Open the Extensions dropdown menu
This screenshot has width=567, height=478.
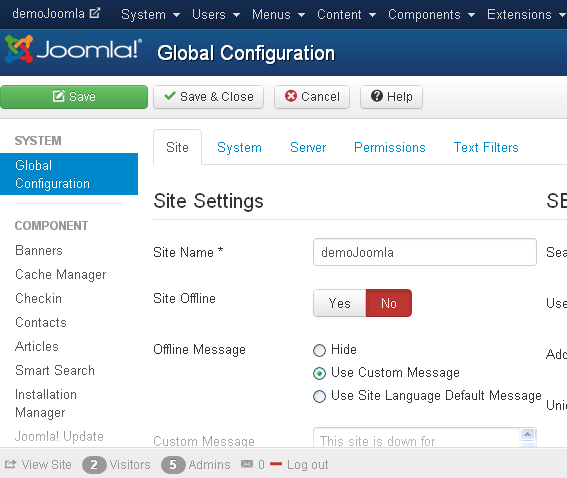tap(526, 14)
